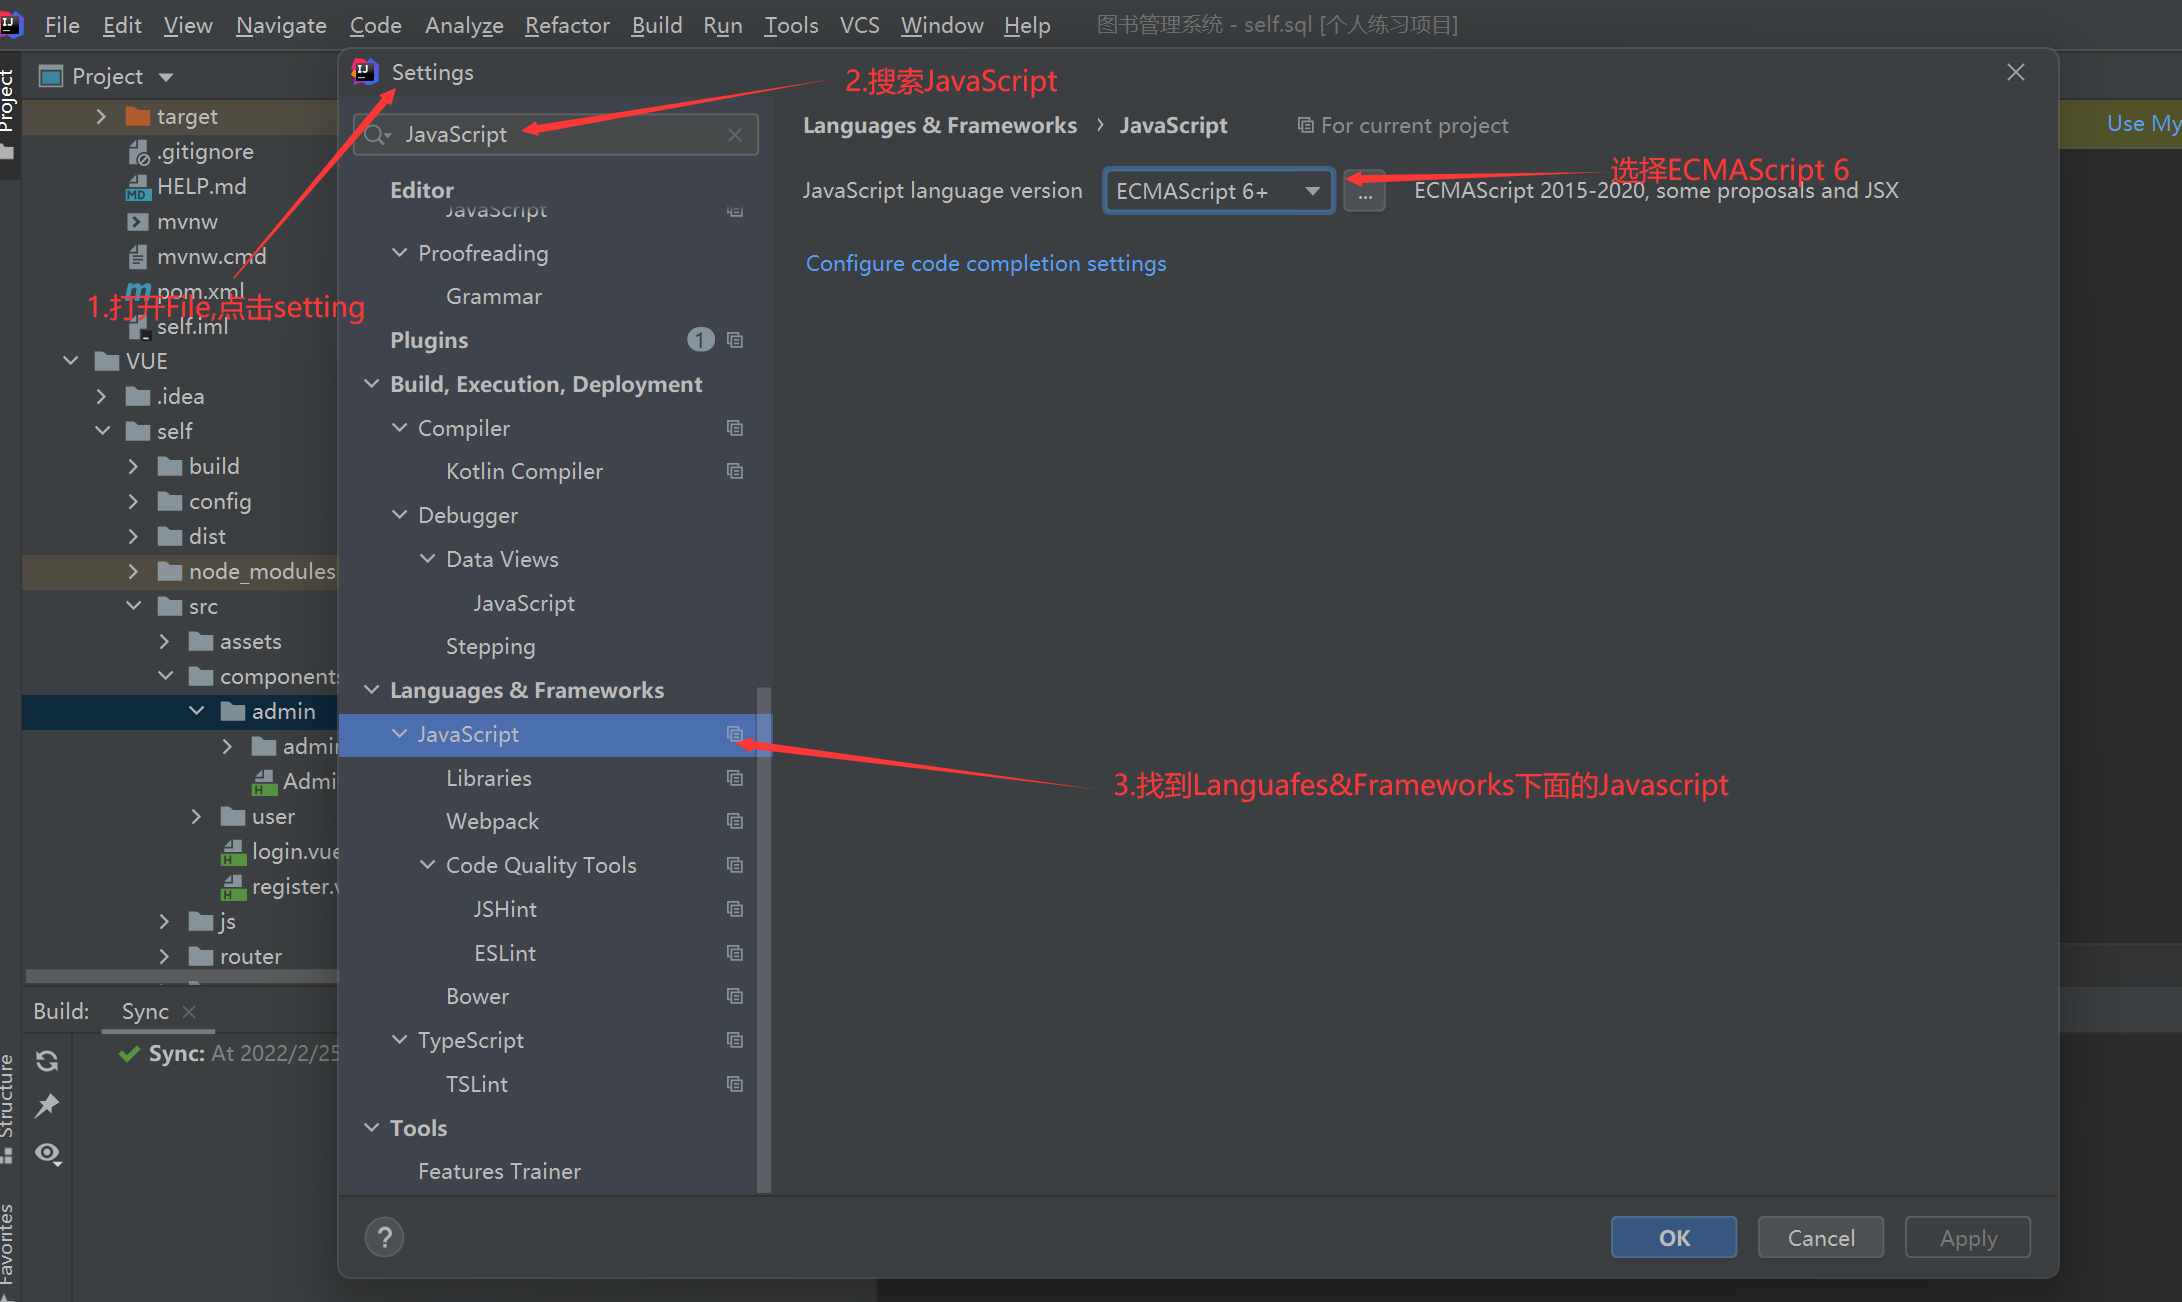Click the IntelliJ IDEA logo in Settings title
The width and height of the screenshot is (2182, 1302).
365,72
